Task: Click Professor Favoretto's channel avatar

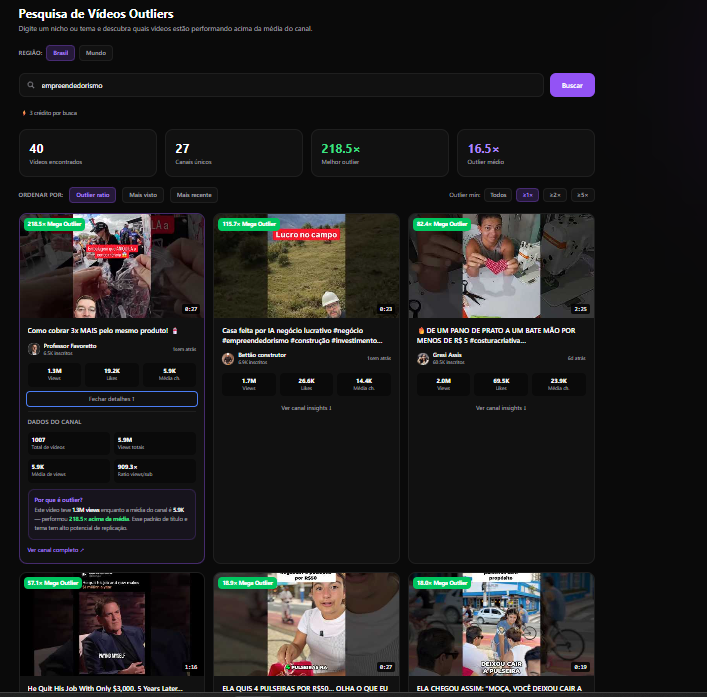Action: [x=34, y=348]
